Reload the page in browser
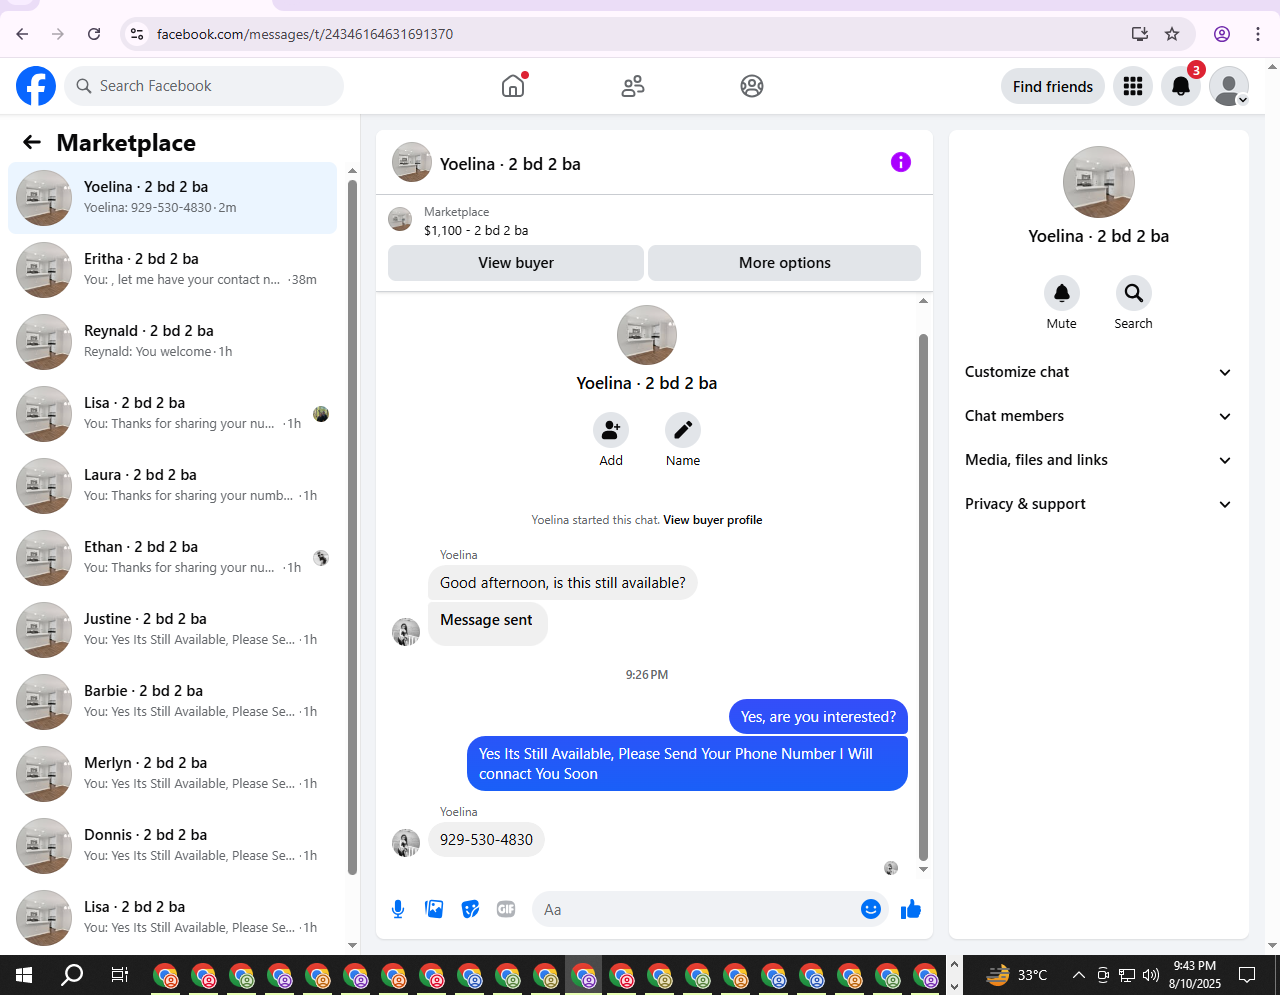The height and width of the screenshot is (995, 1280). (x=94, y=34)
